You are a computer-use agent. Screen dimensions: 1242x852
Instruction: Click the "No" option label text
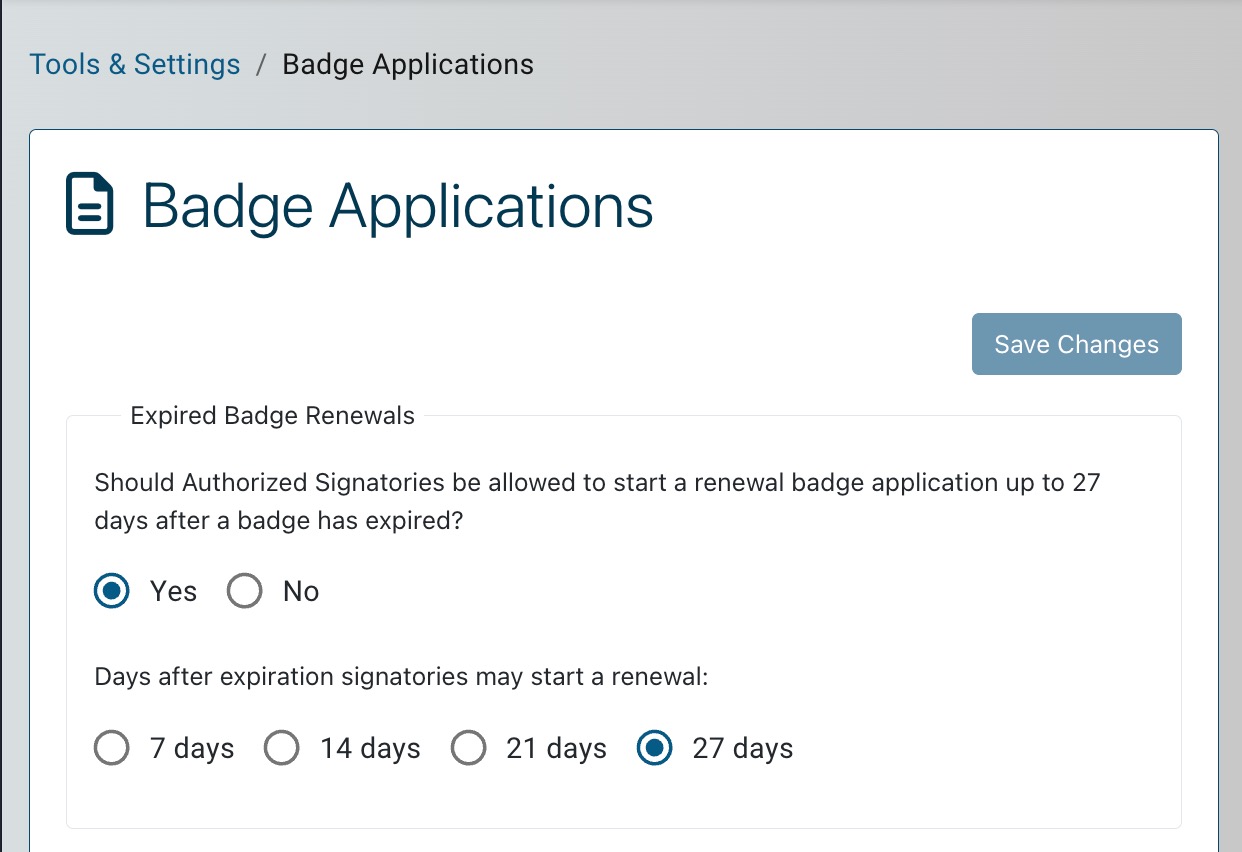tap(301, 591)
